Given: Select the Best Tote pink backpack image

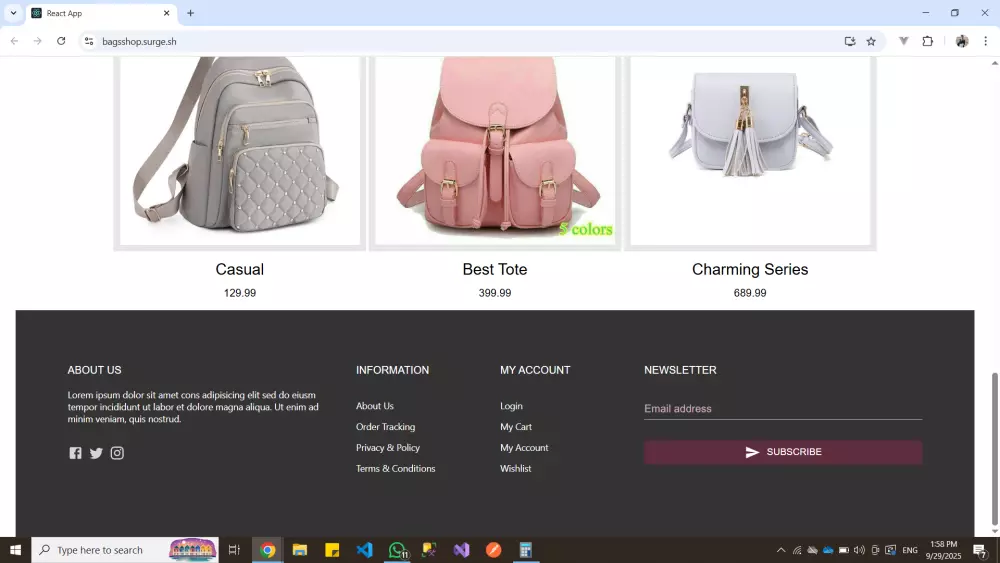Looking at the screenshot, I should 495,150.
